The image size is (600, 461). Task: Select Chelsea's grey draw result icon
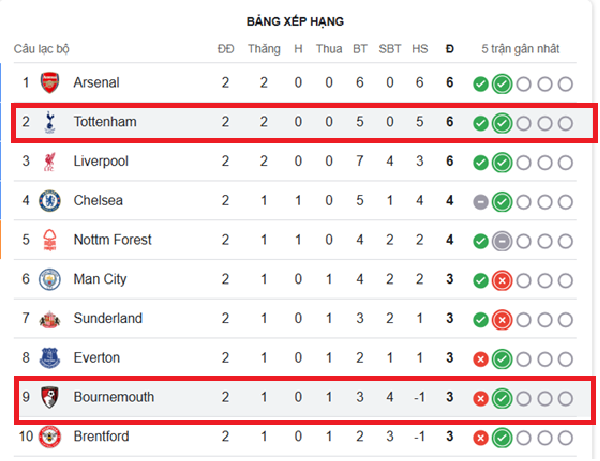(481, 202)
